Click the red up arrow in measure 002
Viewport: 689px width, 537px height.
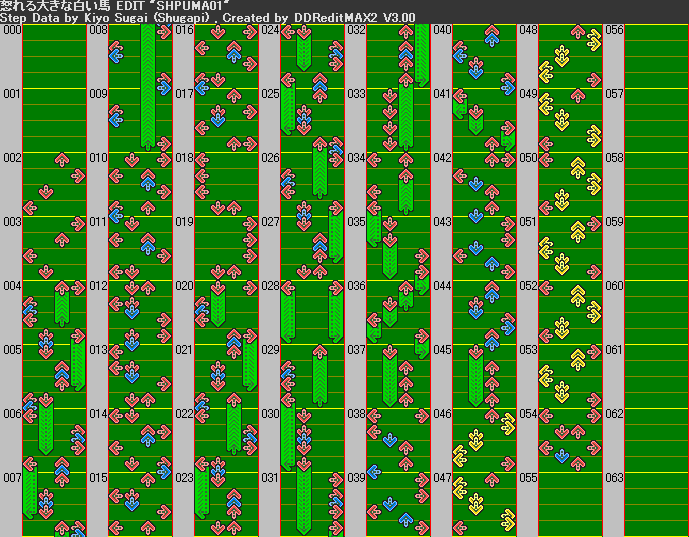[x=62, y=160]
